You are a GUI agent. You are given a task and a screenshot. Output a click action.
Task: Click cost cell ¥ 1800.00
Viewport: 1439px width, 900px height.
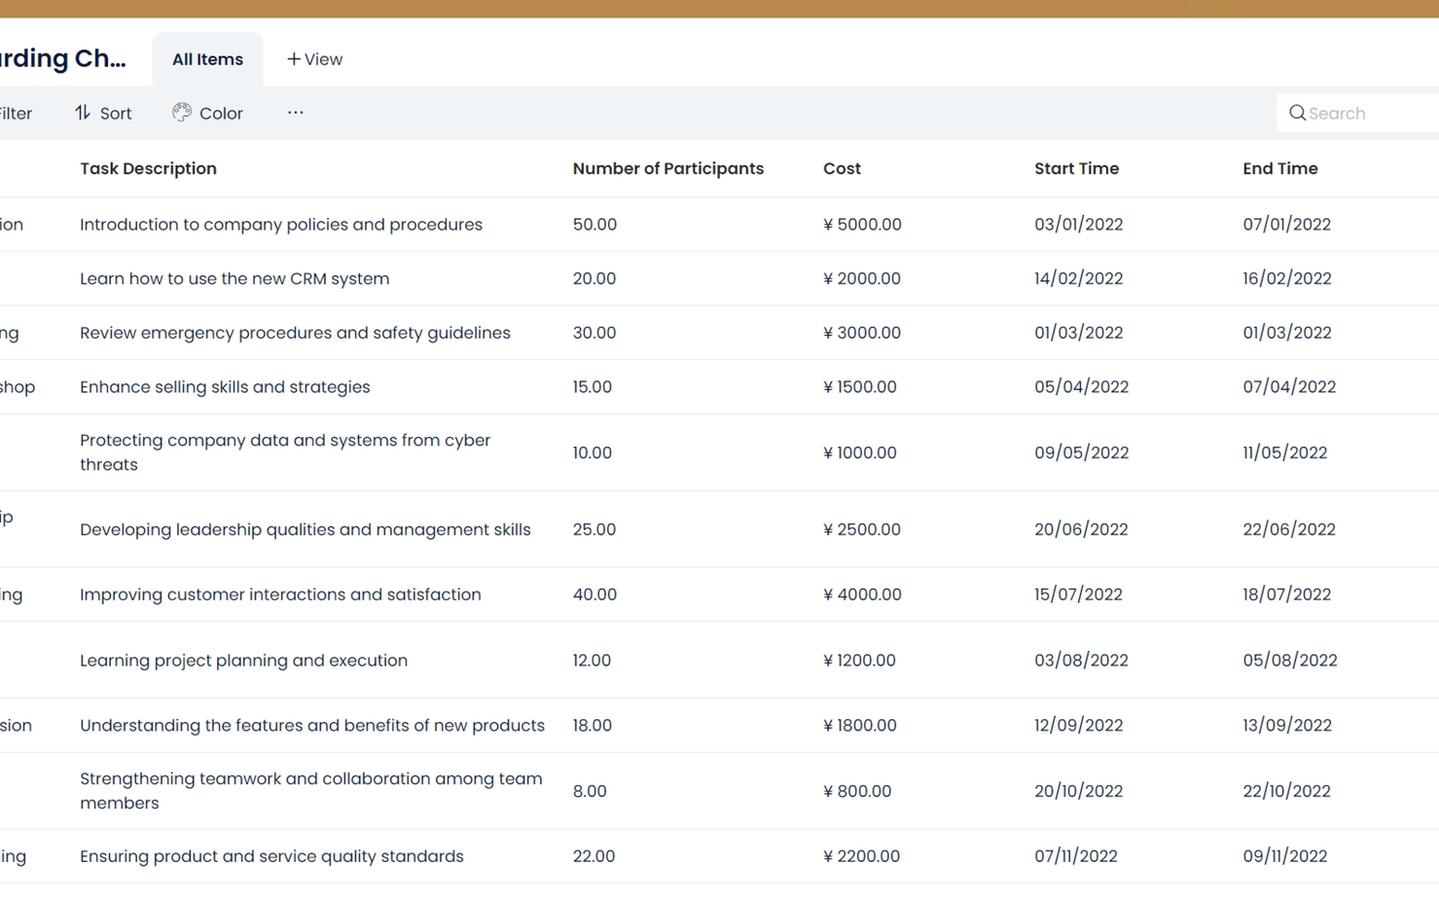(x=860, y=725)
